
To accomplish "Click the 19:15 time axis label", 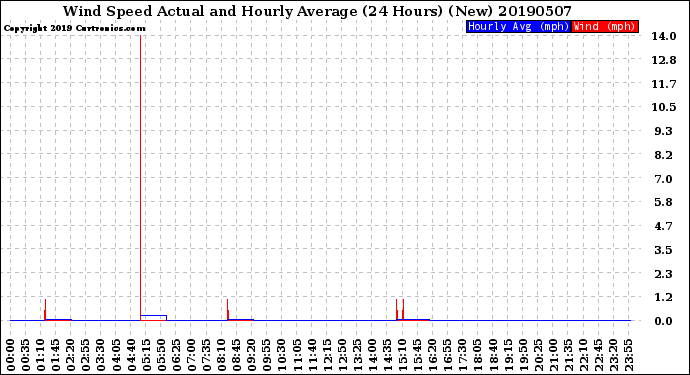I will point(509,355).
